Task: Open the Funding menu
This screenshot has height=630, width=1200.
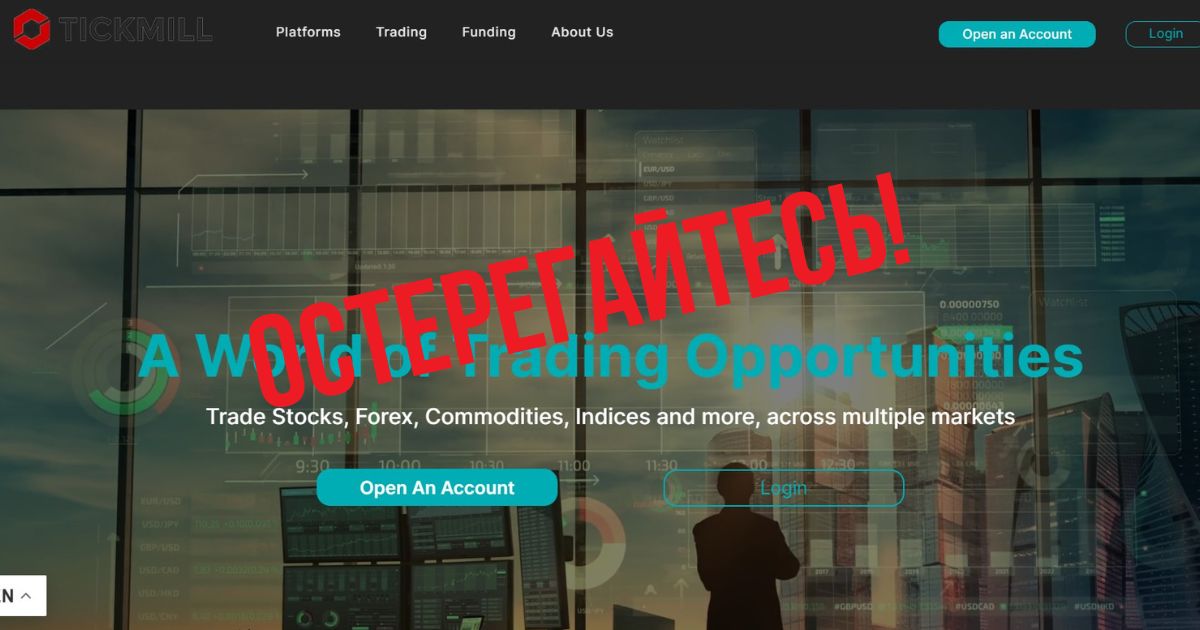Action: click(489, 32)
